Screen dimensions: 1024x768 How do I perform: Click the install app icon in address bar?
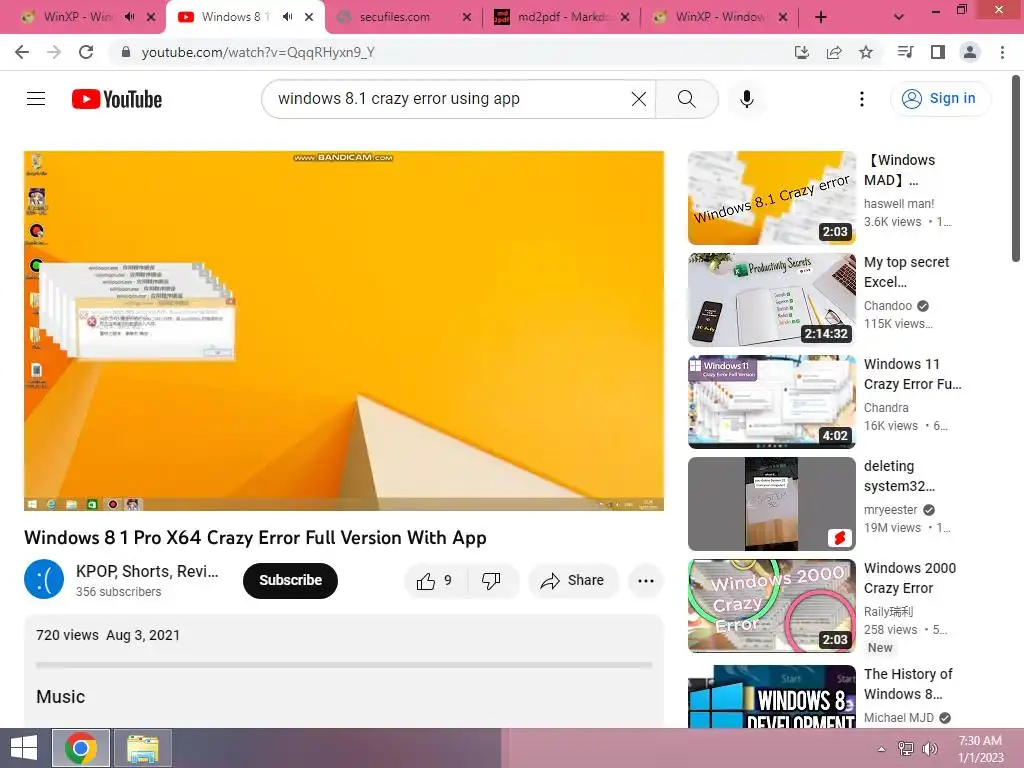(x=801, y=52)
